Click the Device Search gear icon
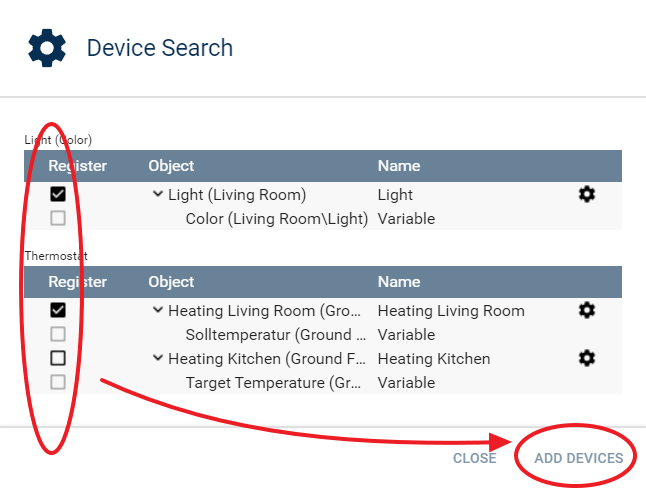Image resolution: width=646 pixels, height=490 pixels. pyautogui.click(x=47, y=48)
